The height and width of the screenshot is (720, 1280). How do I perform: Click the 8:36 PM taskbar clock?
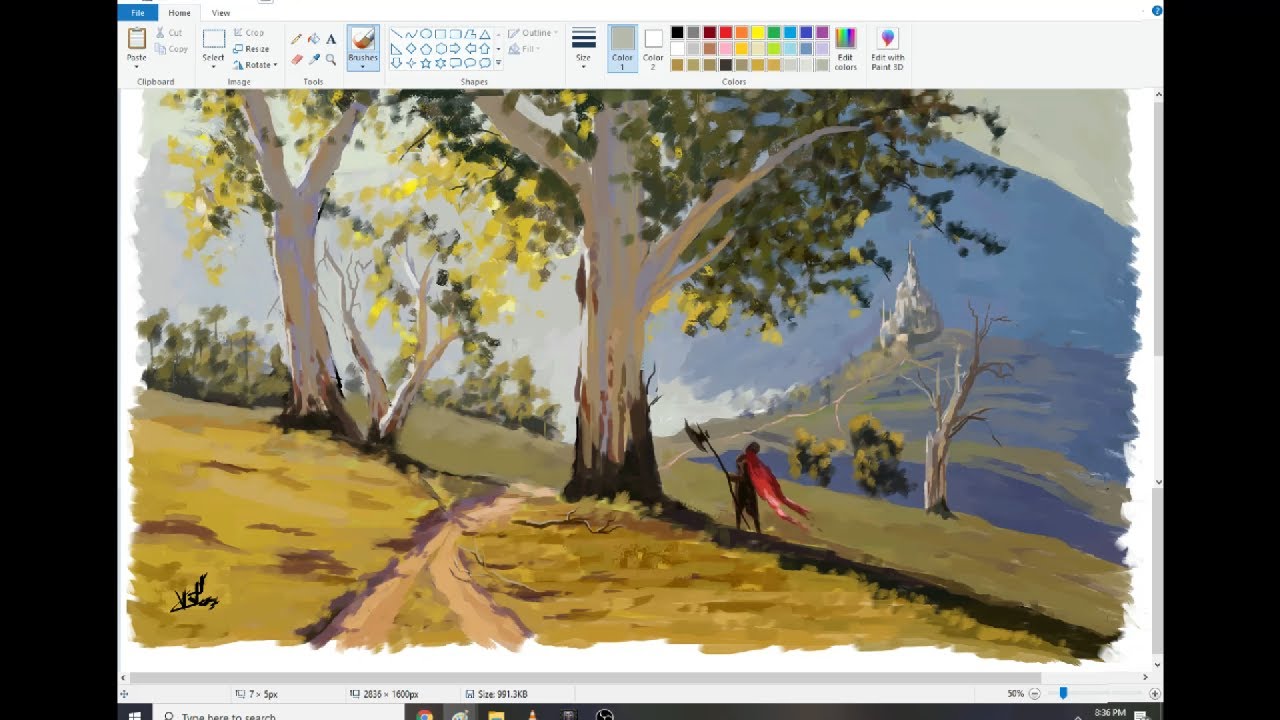(1110, 713)
